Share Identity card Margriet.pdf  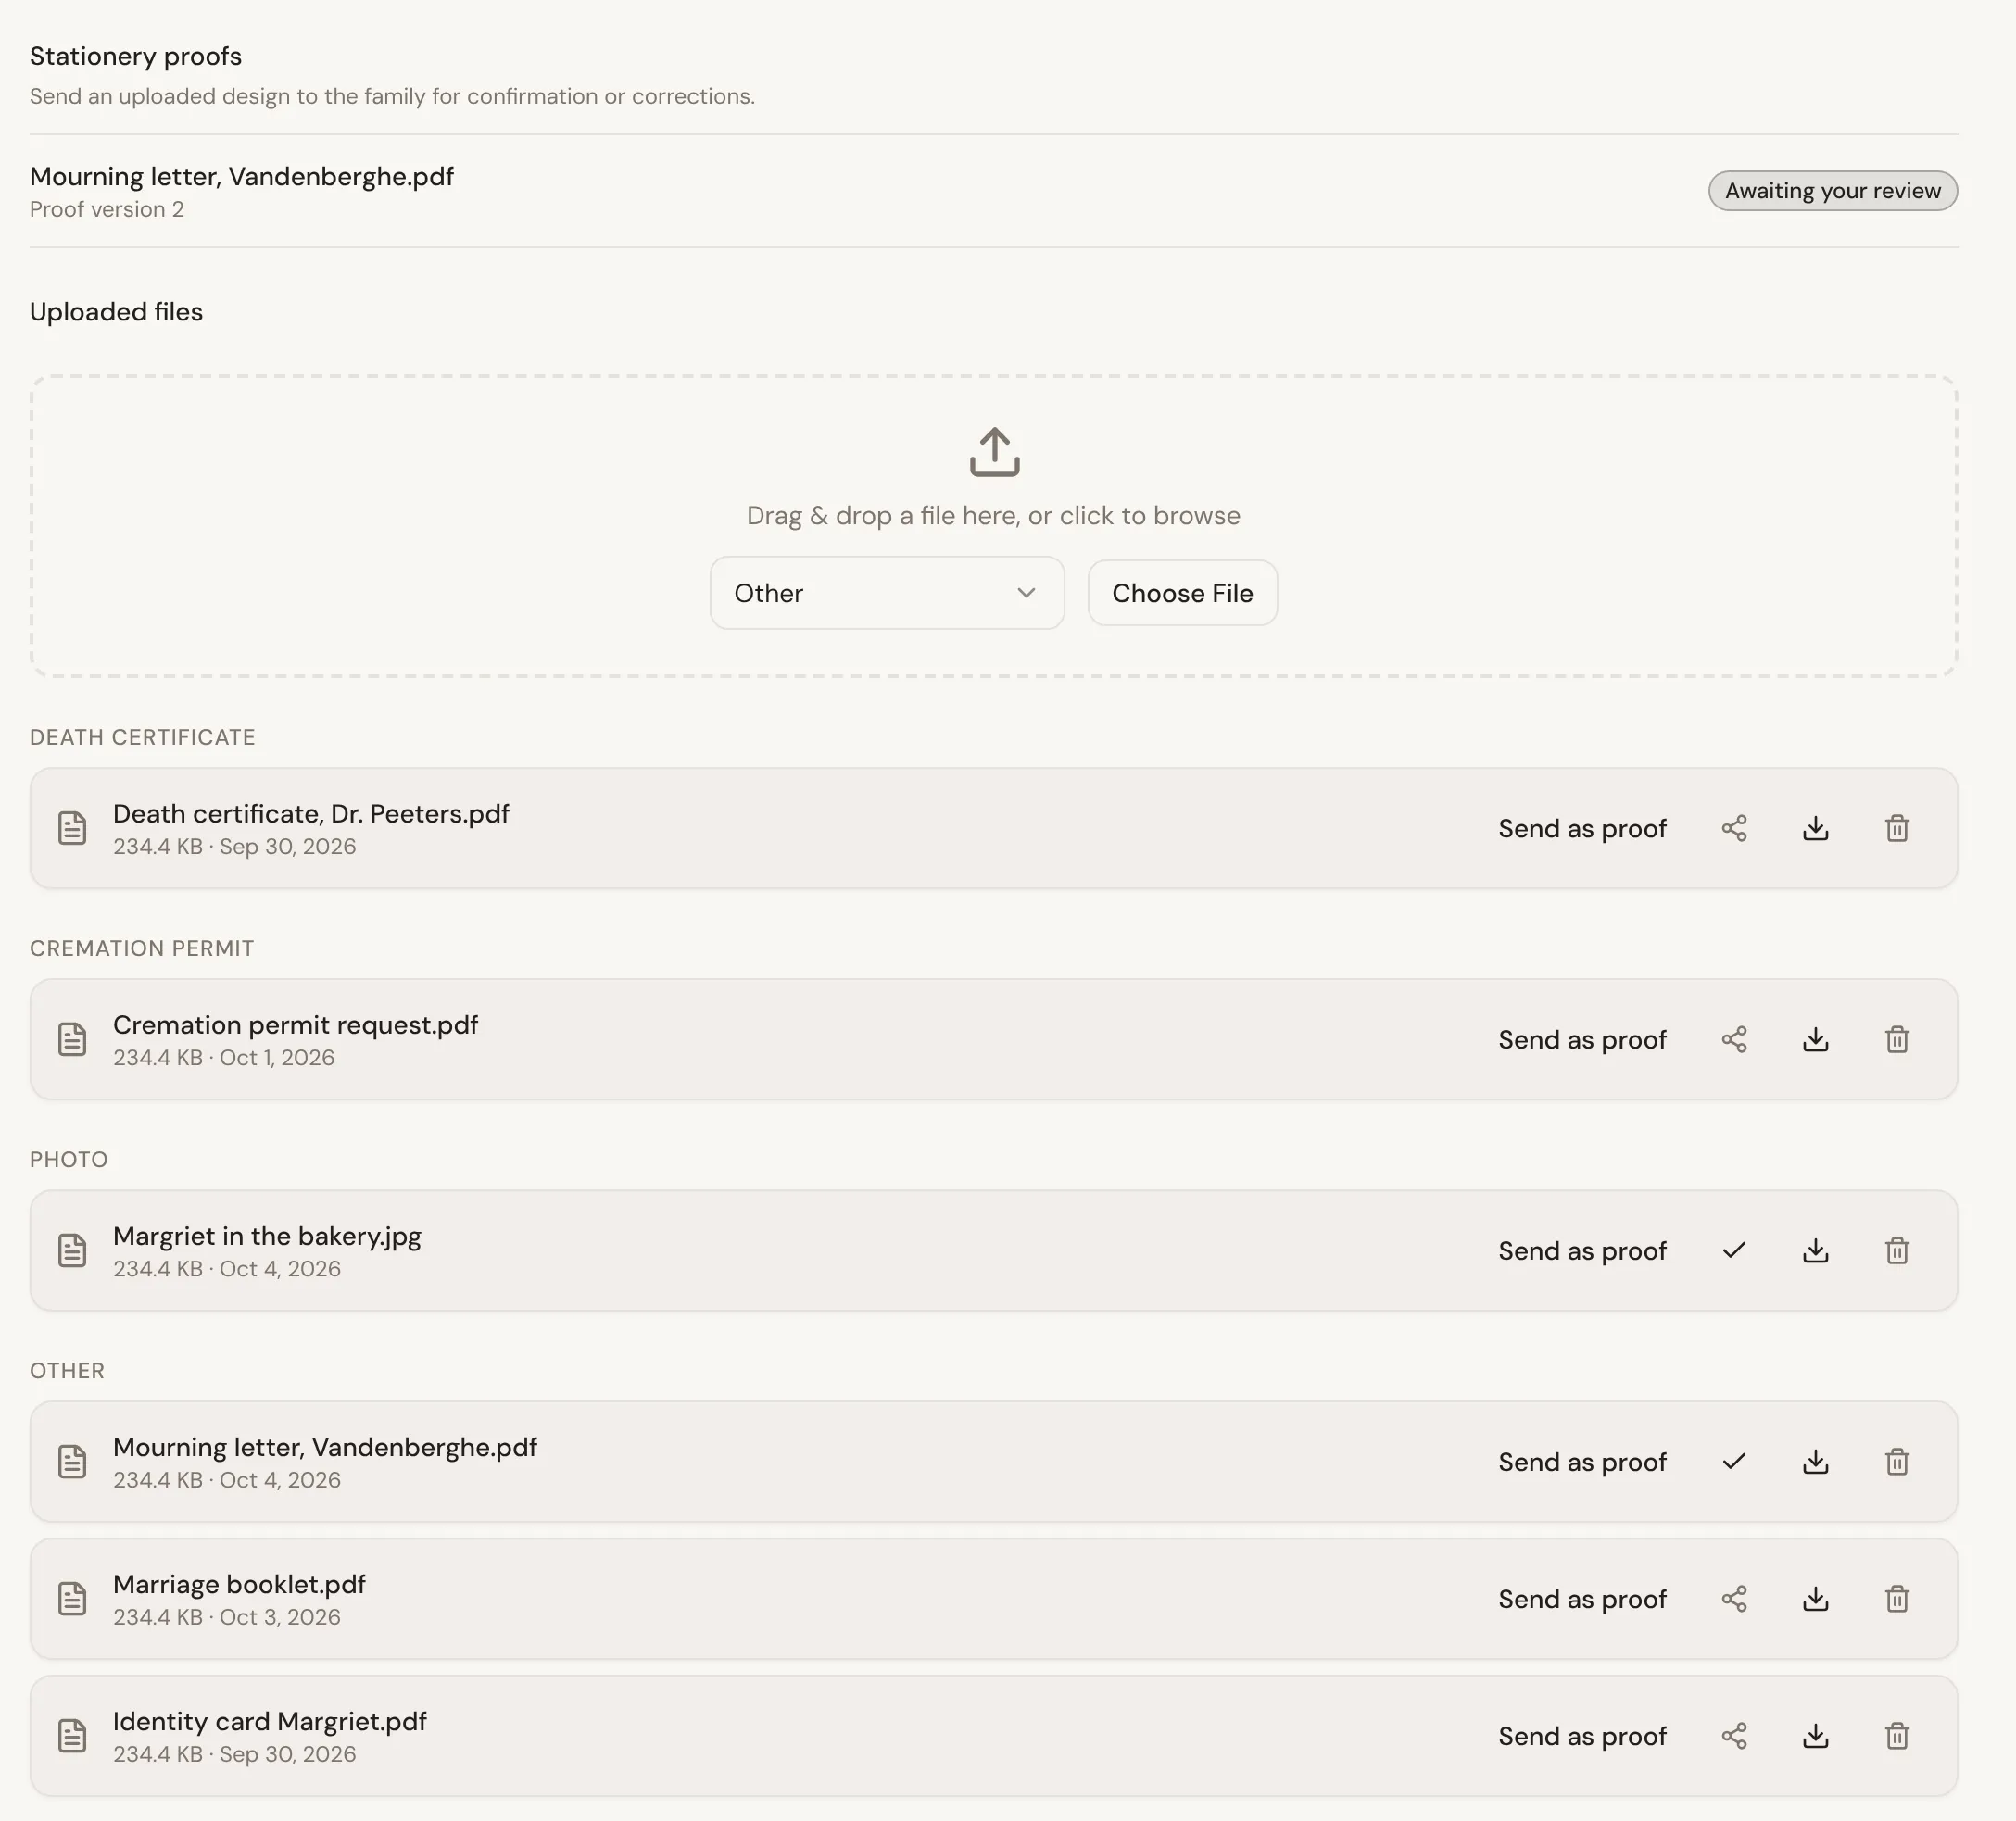[x=1734, y=1735]
